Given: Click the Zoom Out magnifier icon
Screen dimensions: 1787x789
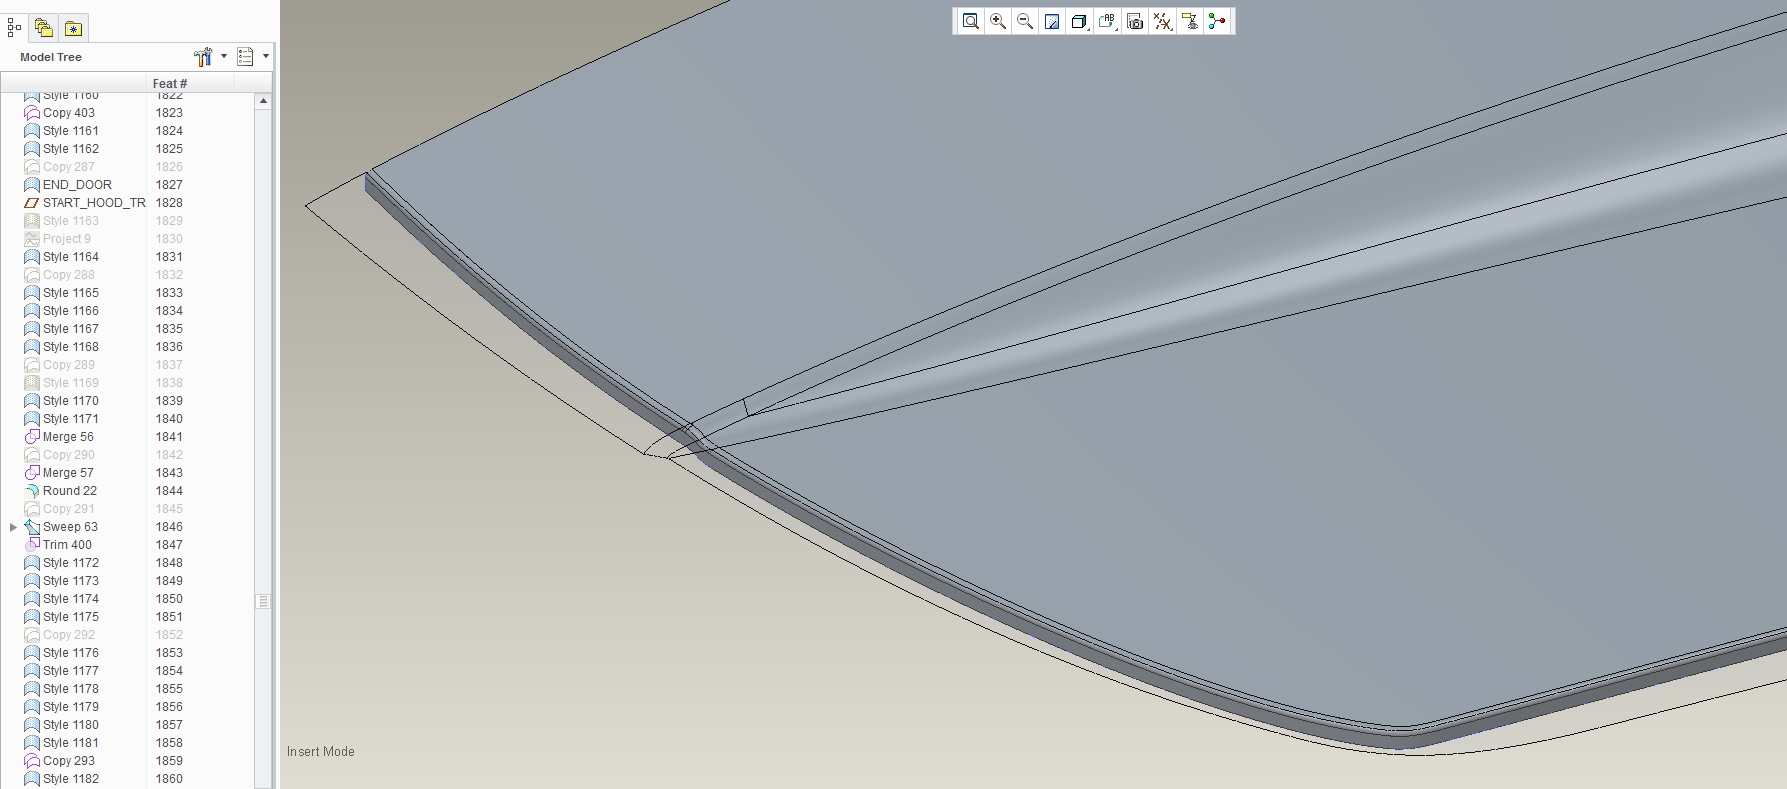Looking at the screenshot, I should [1025, 21].
